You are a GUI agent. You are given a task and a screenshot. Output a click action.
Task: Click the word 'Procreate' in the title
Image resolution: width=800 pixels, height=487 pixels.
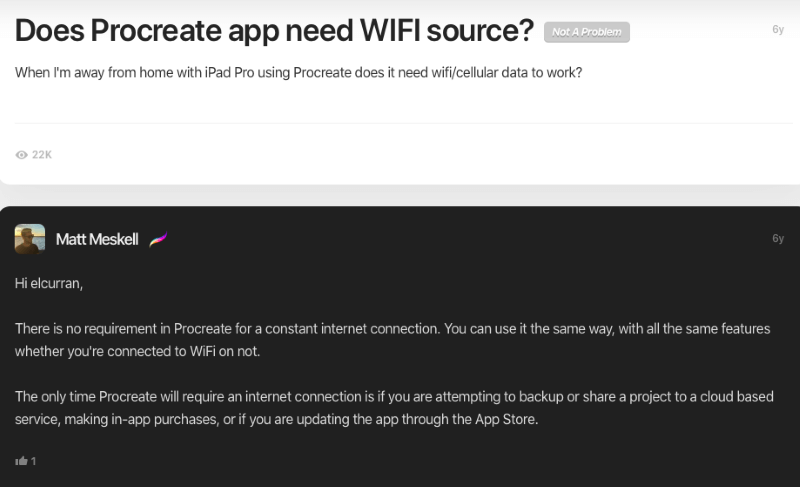click(156, 31)
